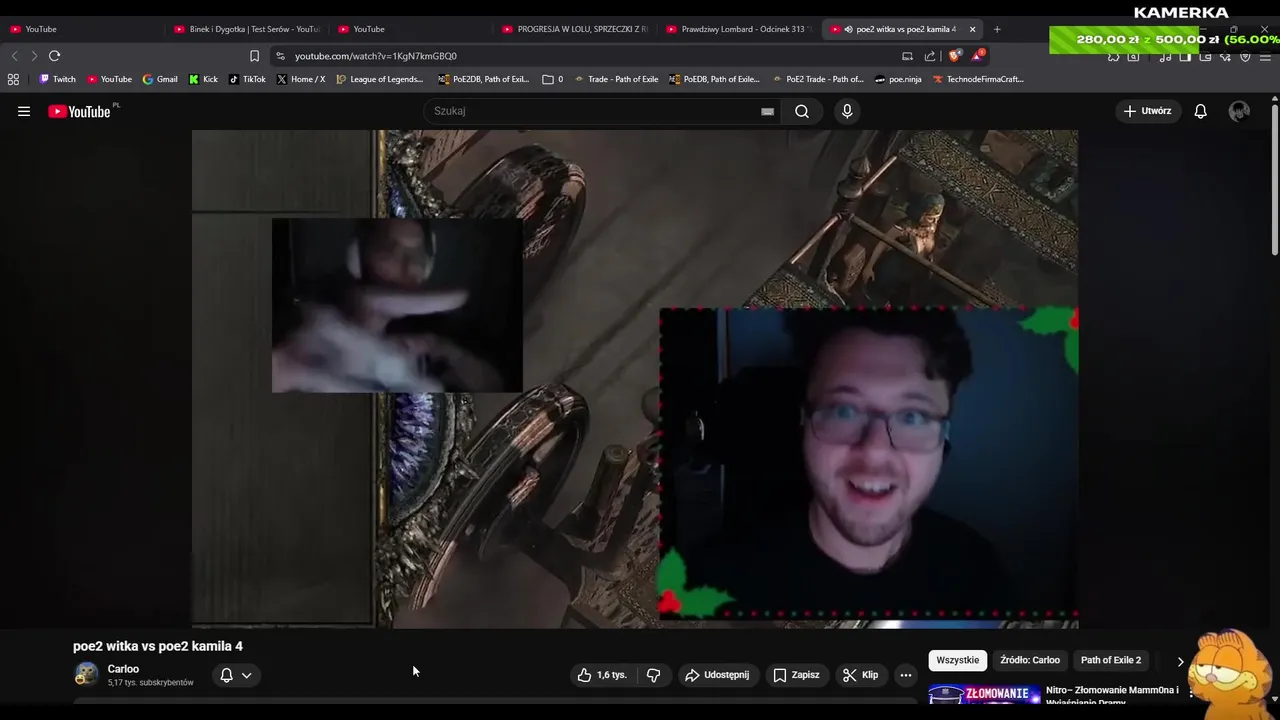Open TechnodeFirmaCraft bookmark

point(978,79)
